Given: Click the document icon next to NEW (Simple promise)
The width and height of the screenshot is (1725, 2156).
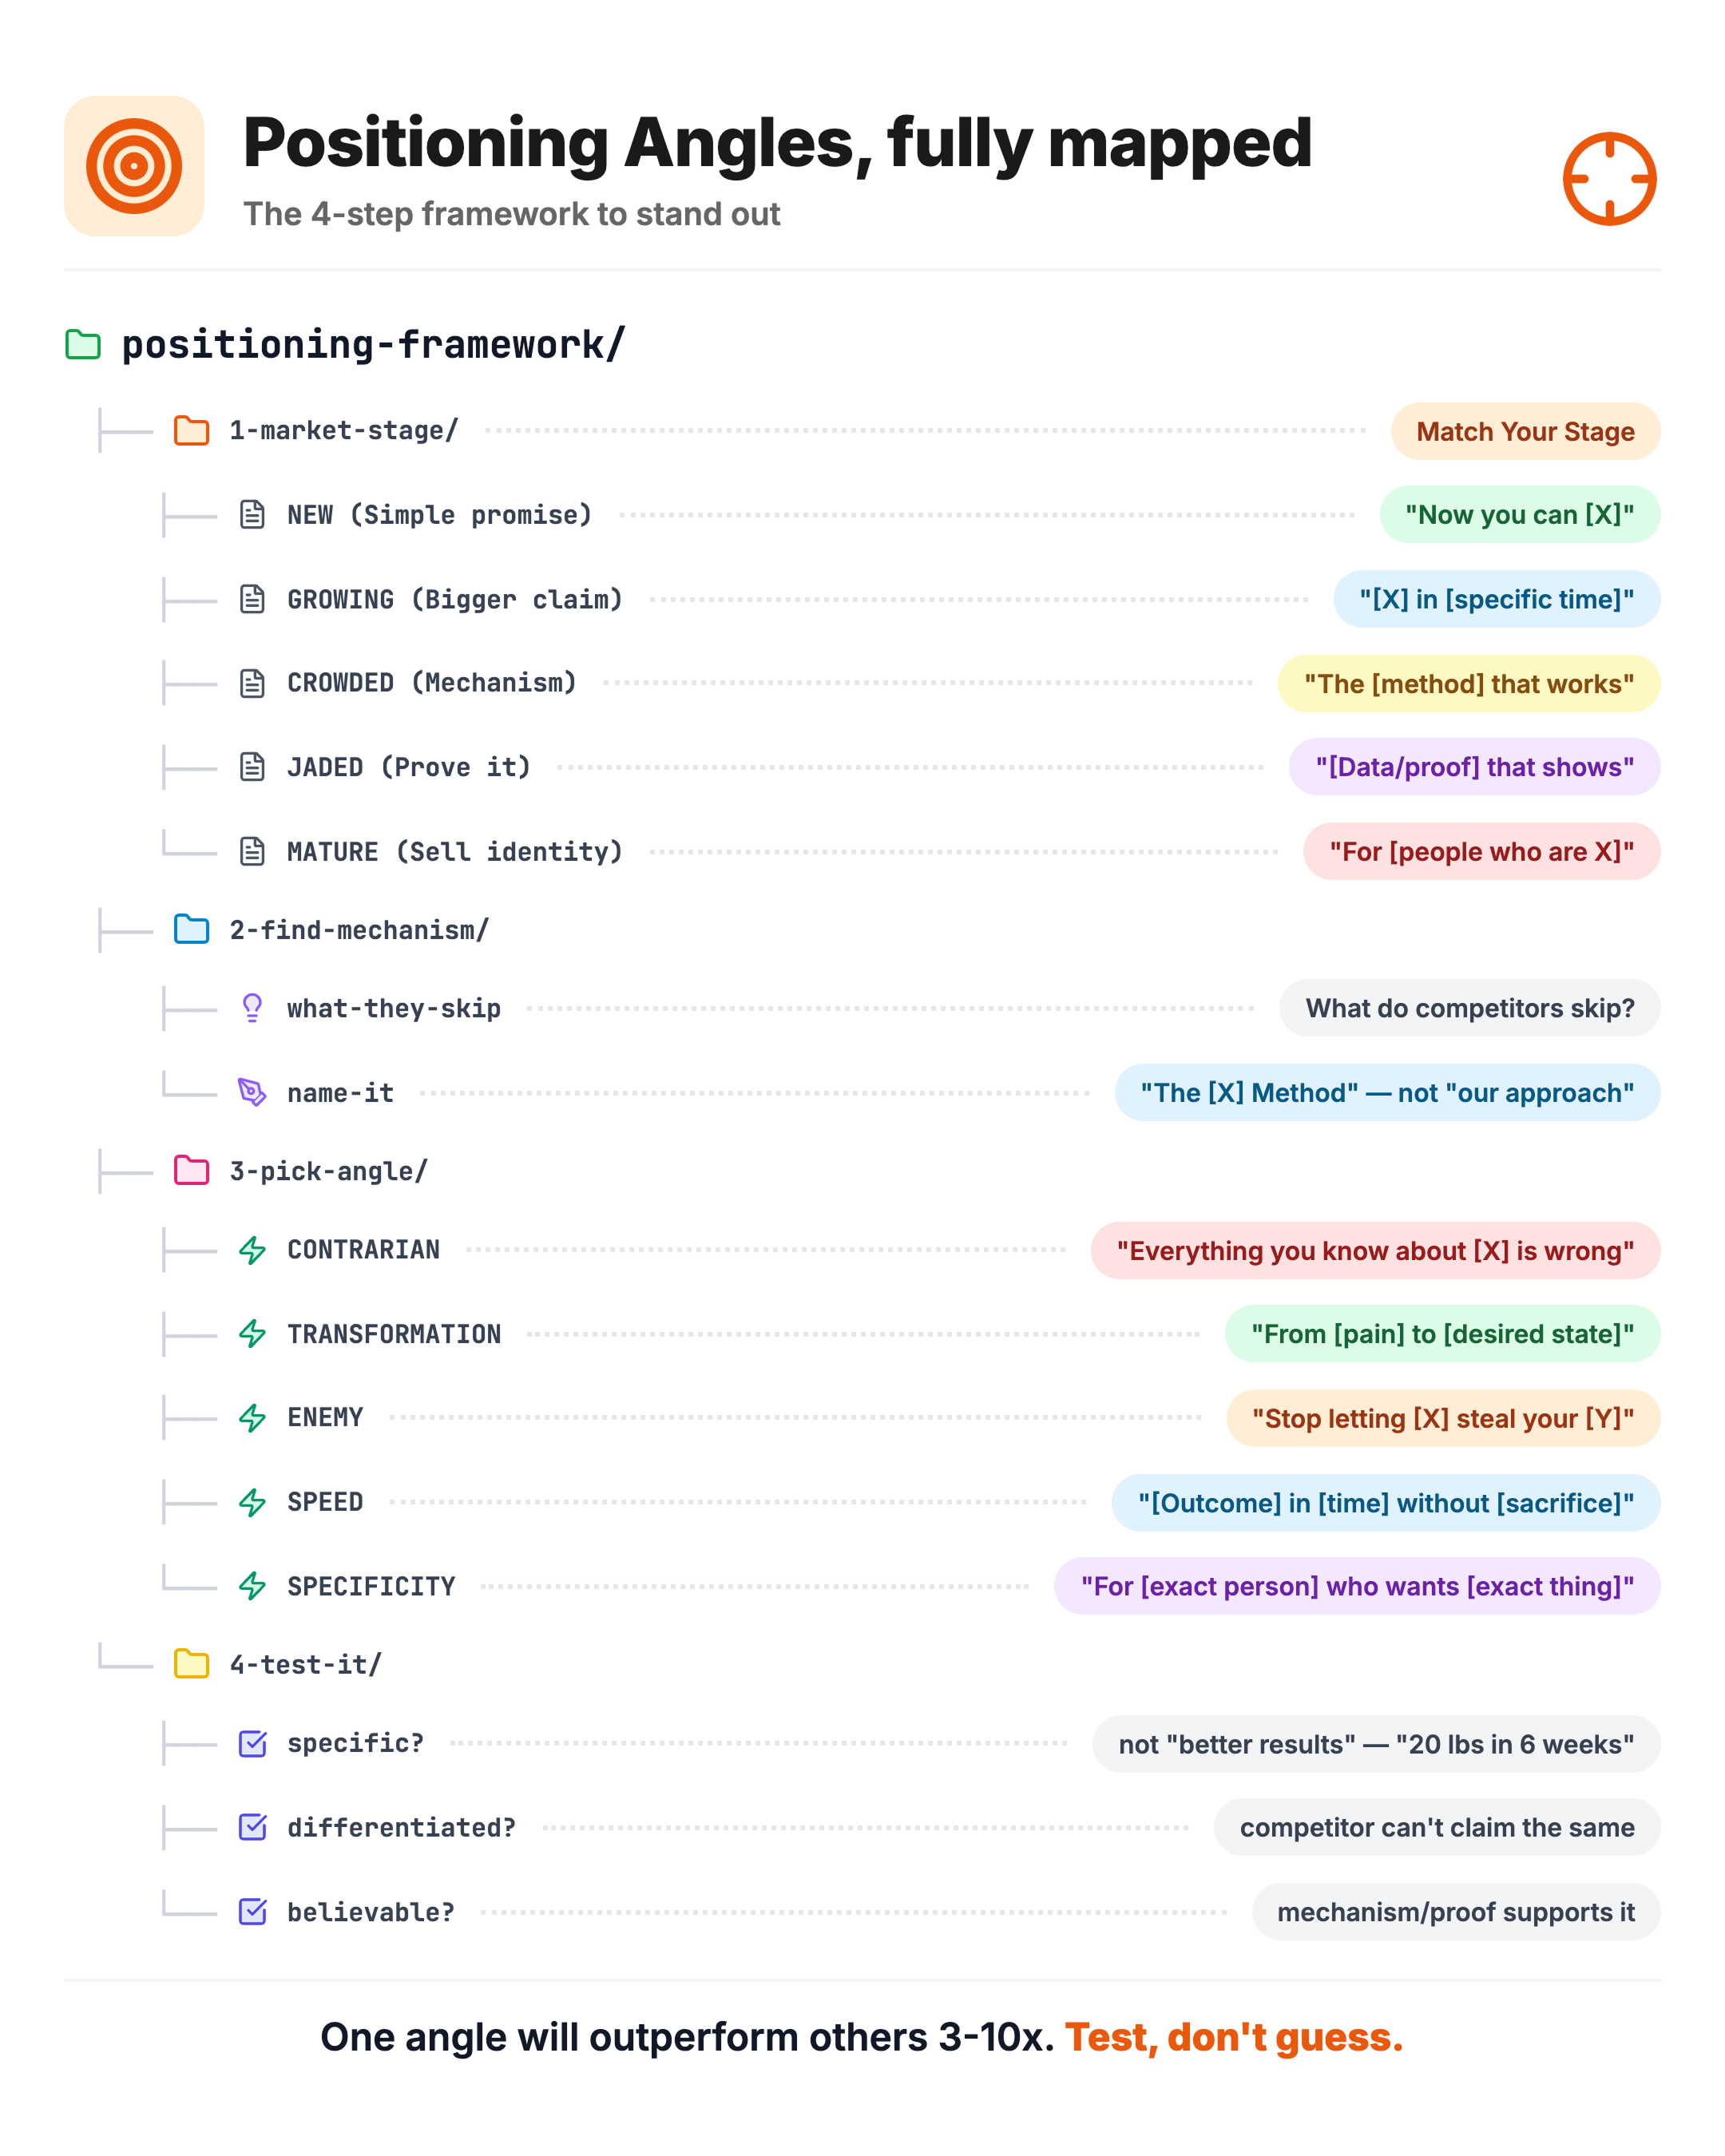Looking at the screenshot, I should (x=252, y=515).
